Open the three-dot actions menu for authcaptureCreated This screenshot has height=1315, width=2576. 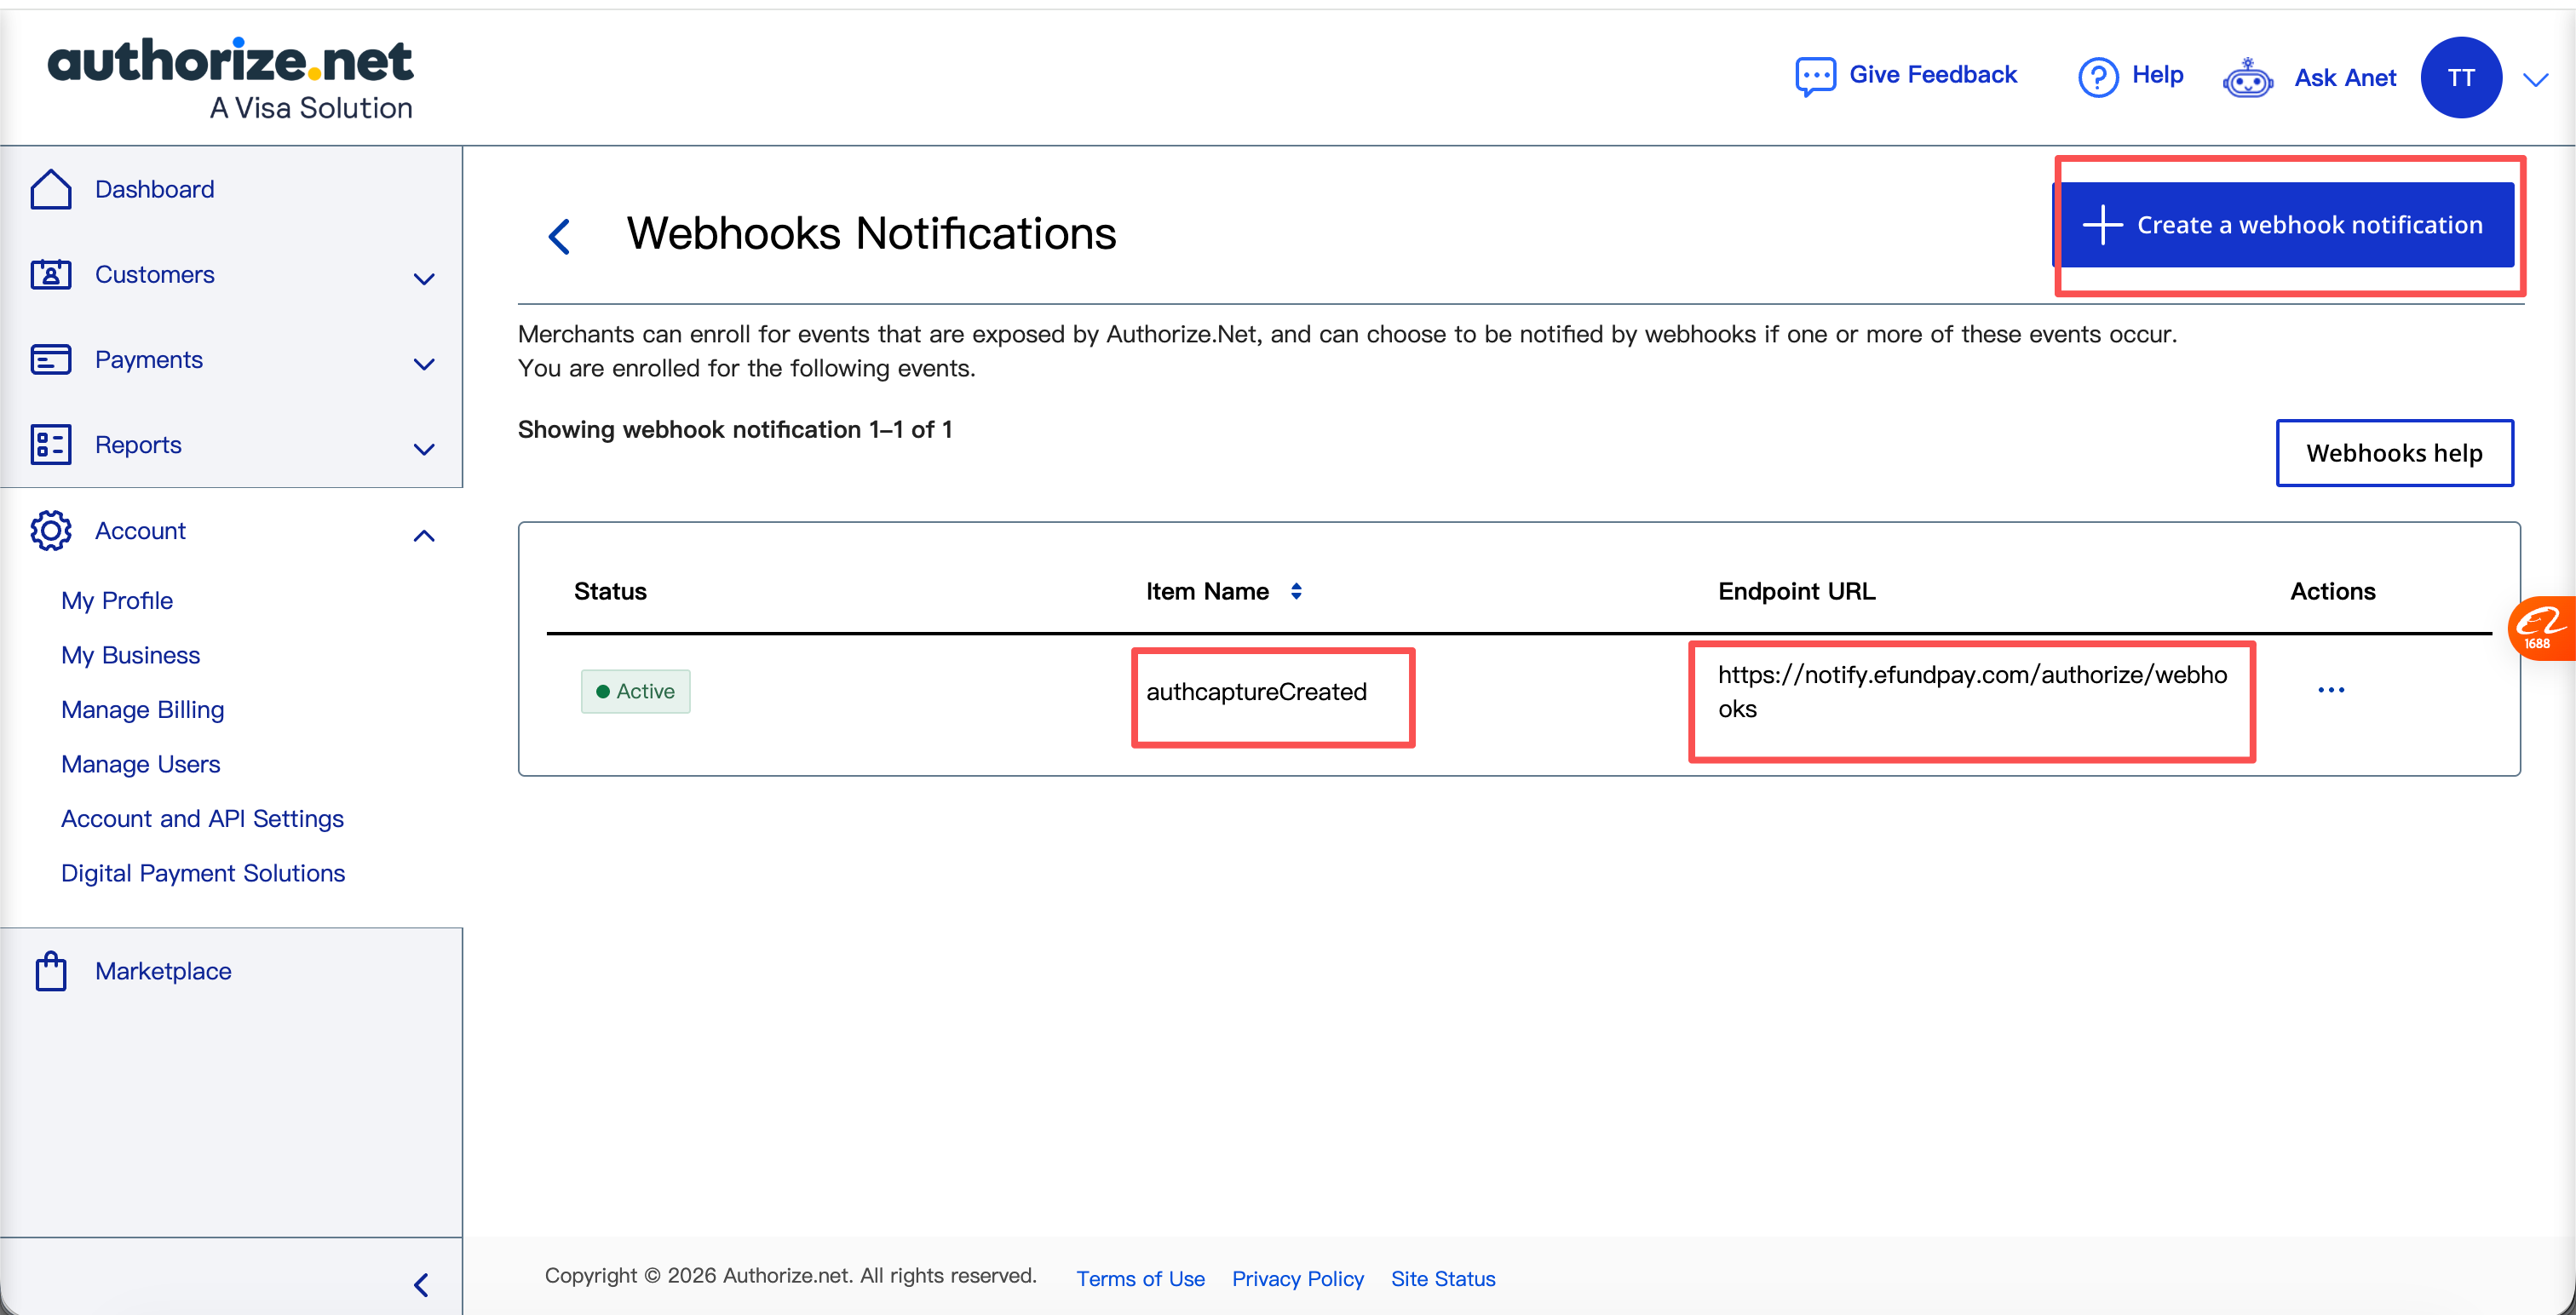(2331, 690)
